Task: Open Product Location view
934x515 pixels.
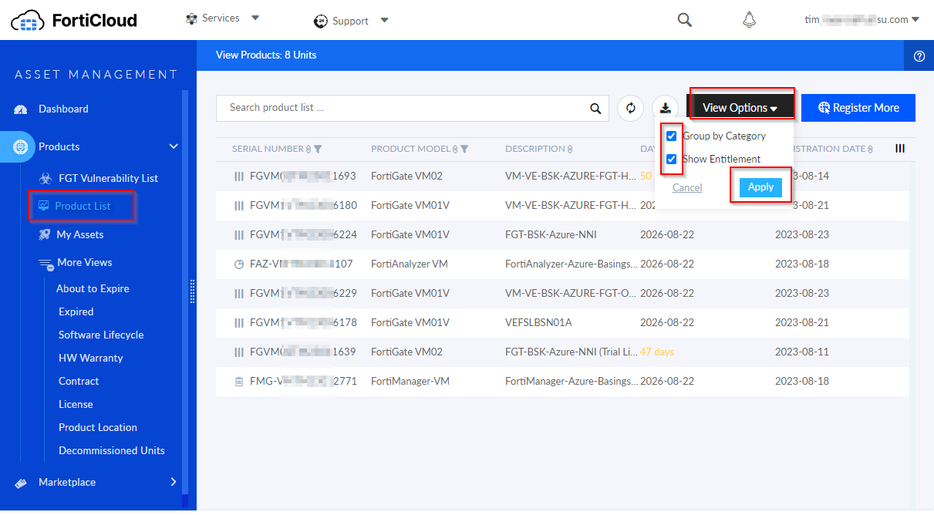Action: (x=98, y=427)
